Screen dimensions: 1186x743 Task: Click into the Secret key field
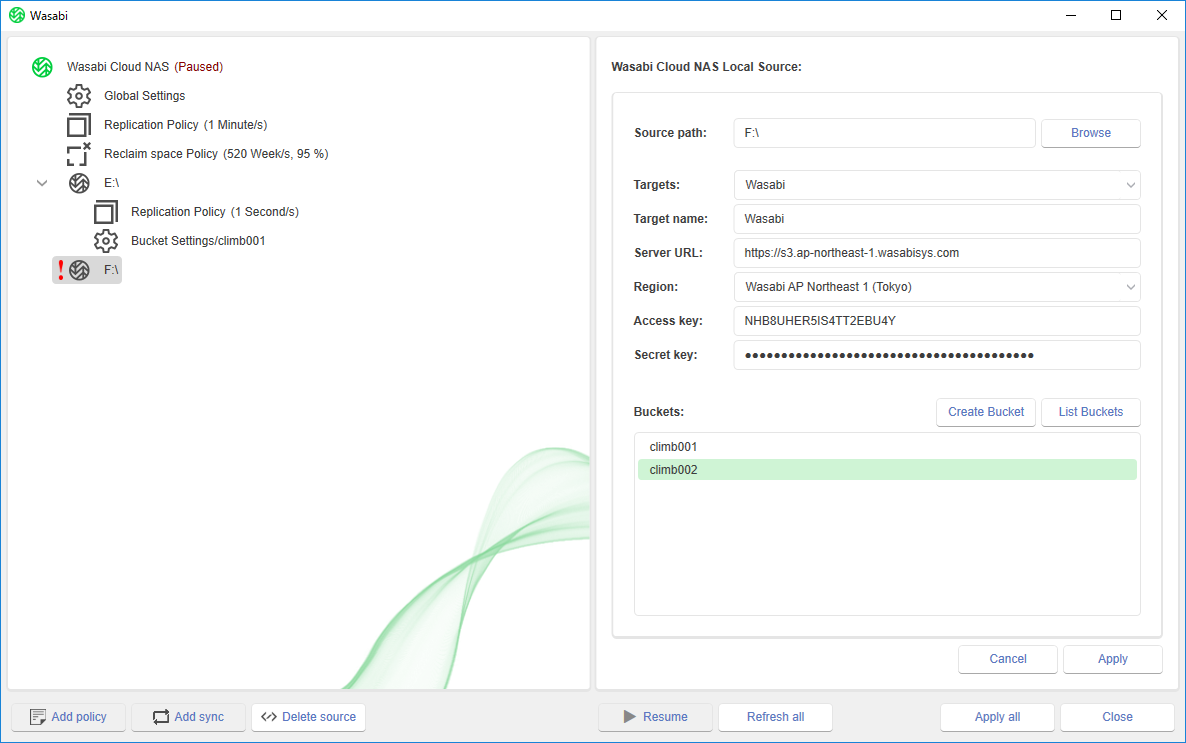936,355
